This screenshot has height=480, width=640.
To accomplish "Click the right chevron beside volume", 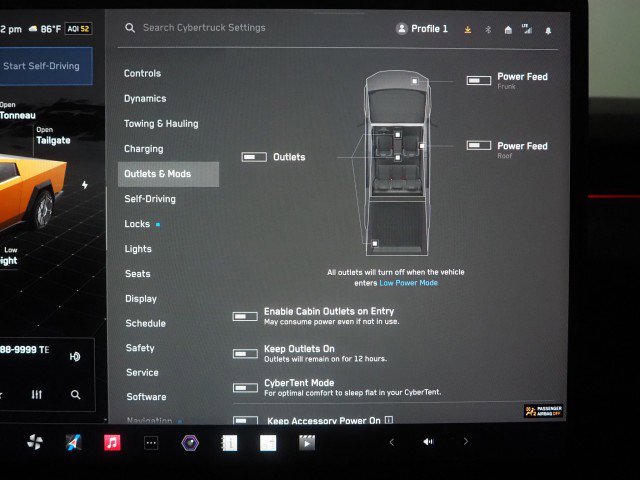I will pyautogui.click(x=465, y=441).
